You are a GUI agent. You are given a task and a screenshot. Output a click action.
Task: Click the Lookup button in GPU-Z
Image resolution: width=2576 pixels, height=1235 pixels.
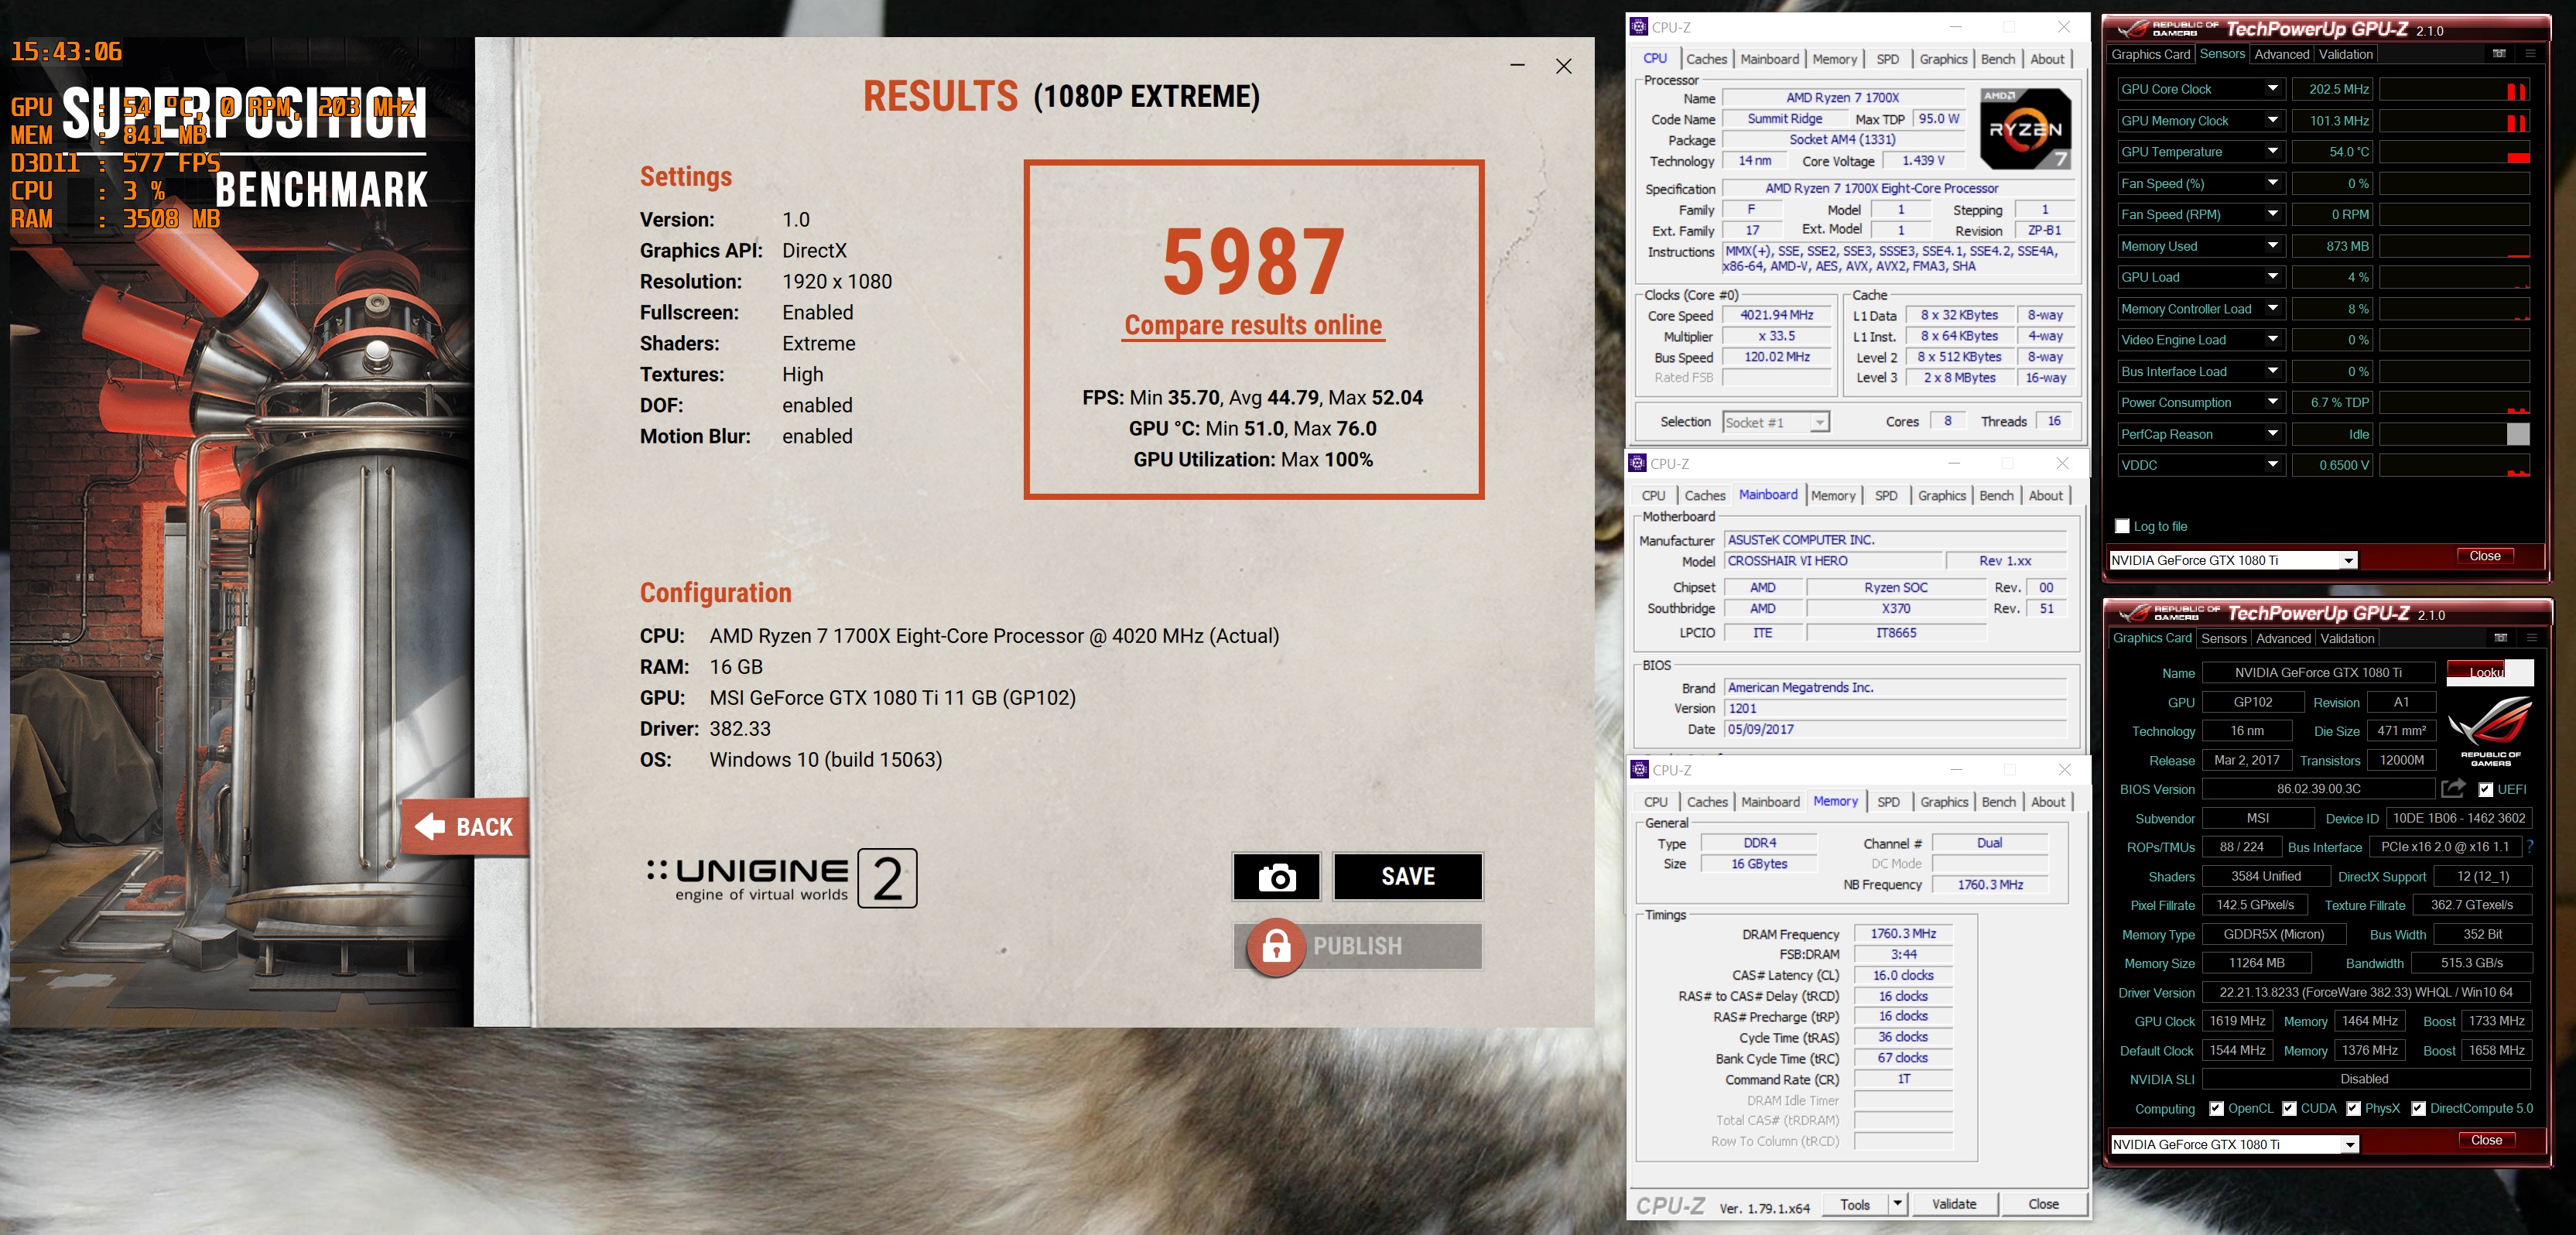(x=2489, y=672)
